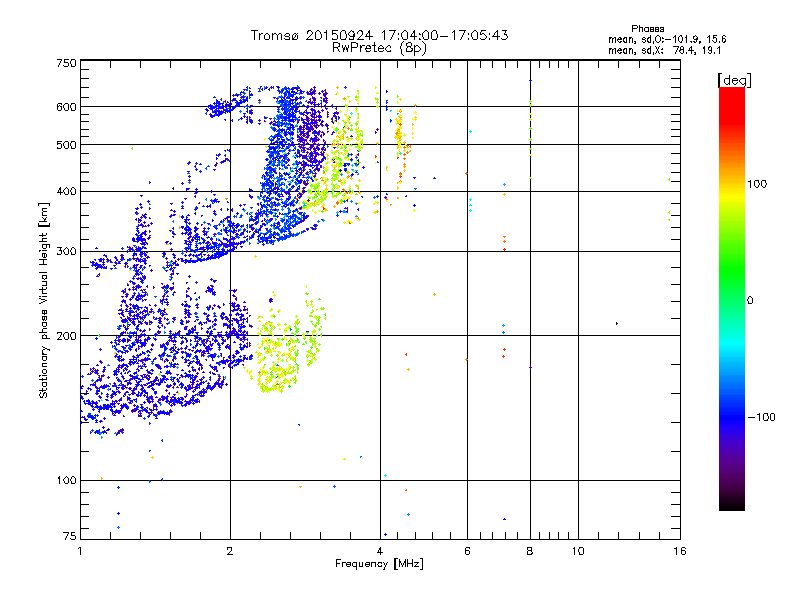Image resolution: width=800 pixels, height=600 pixels.
Task: Click the y-axis tick label 300
Action: (66, 252)
